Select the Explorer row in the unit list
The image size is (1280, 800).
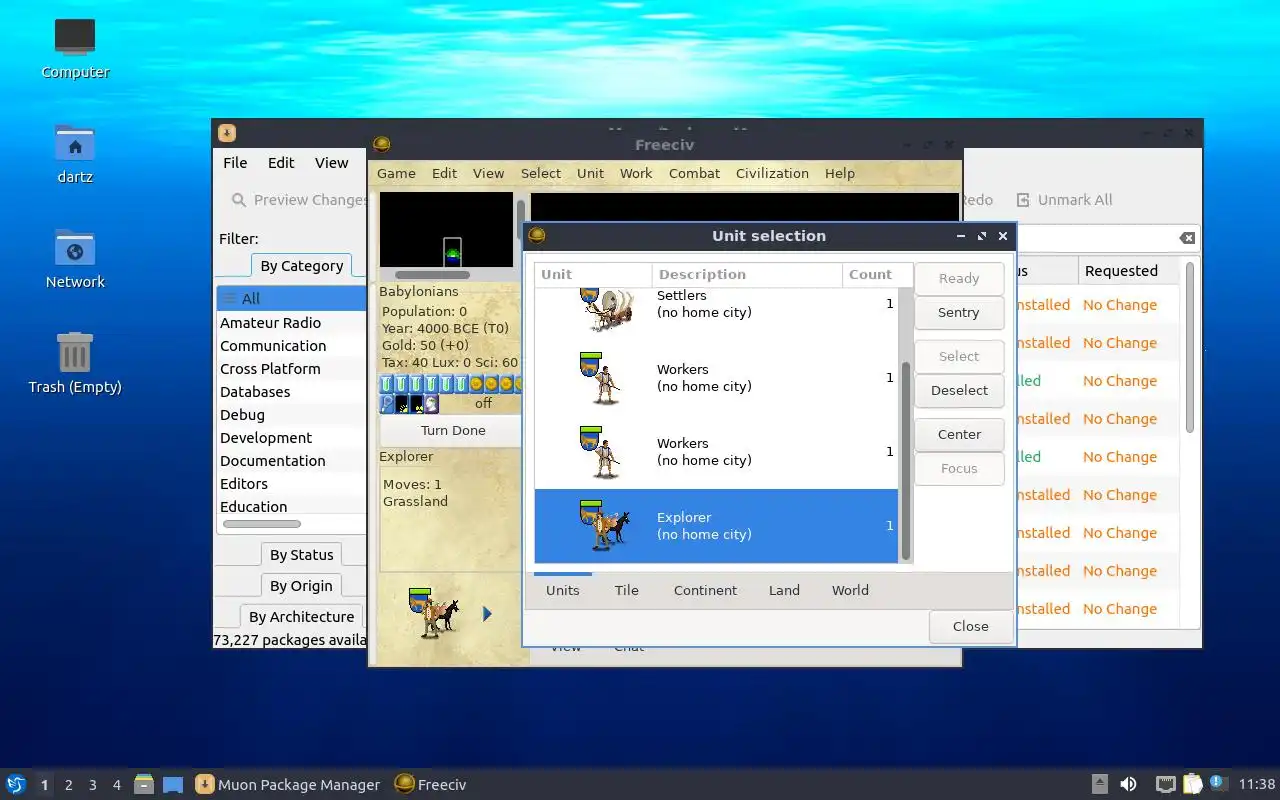(716, 526)
